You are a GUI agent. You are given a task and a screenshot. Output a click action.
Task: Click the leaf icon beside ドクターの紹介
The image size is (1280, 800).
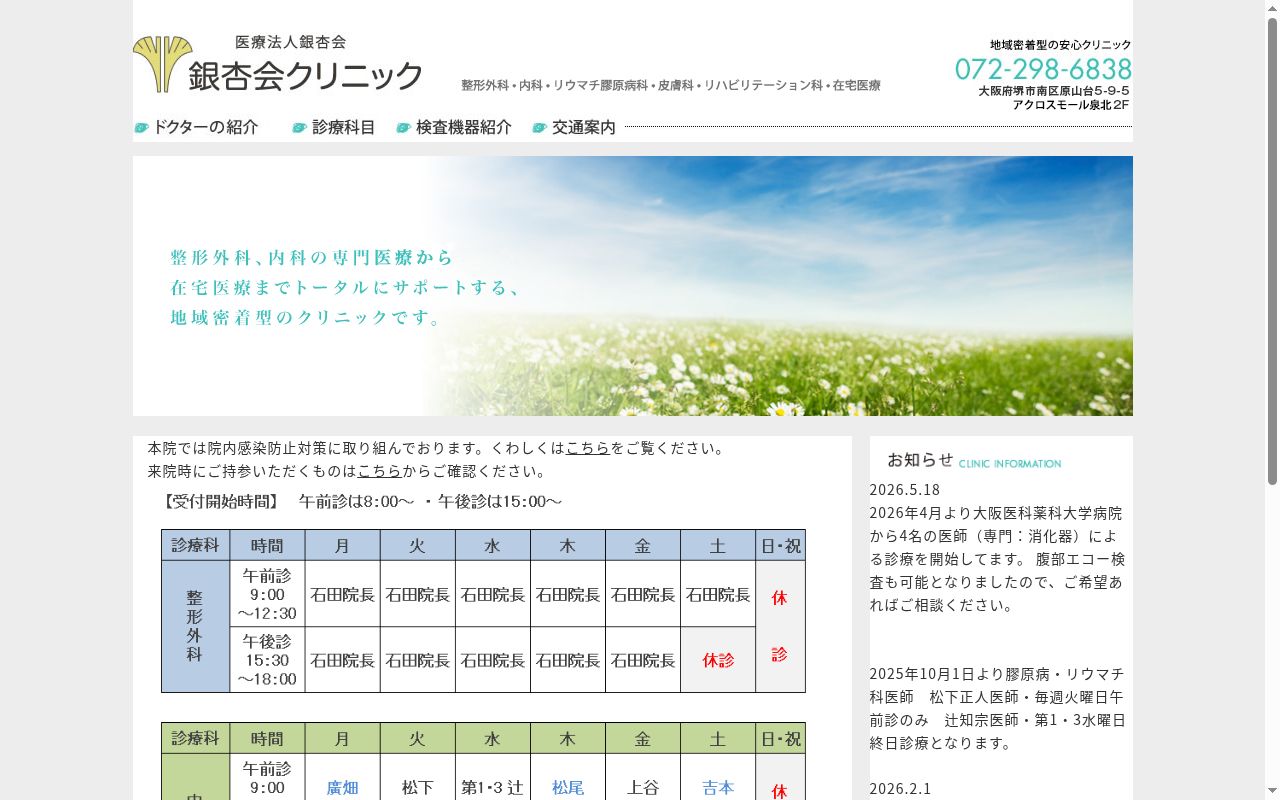[141, 128]
